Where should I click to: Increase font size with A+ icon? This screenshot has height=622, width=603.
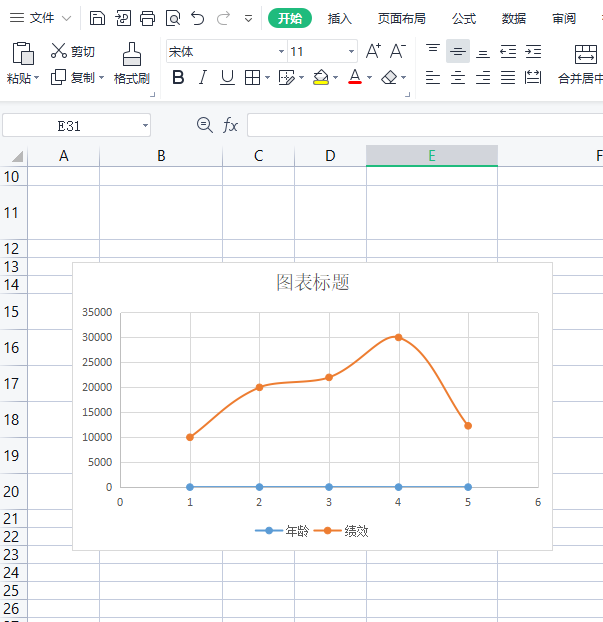click(x=373, y=51)
